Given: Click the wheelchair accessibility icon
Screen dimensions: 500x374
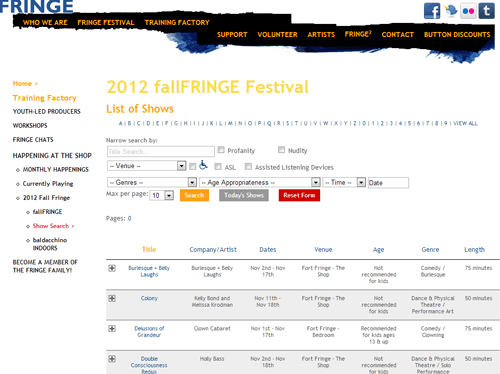Looking at the screenshot, I should [203, 165].
